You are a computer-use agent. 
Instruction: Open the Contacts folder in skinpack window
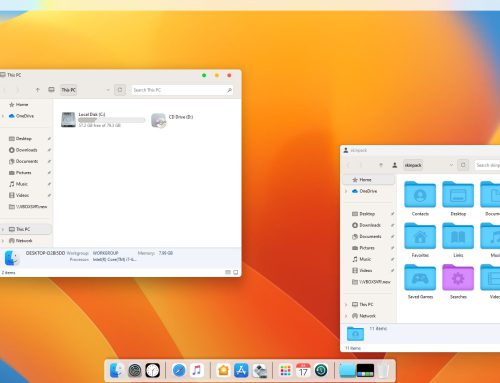pyautogui.click(x=420, y=194)
